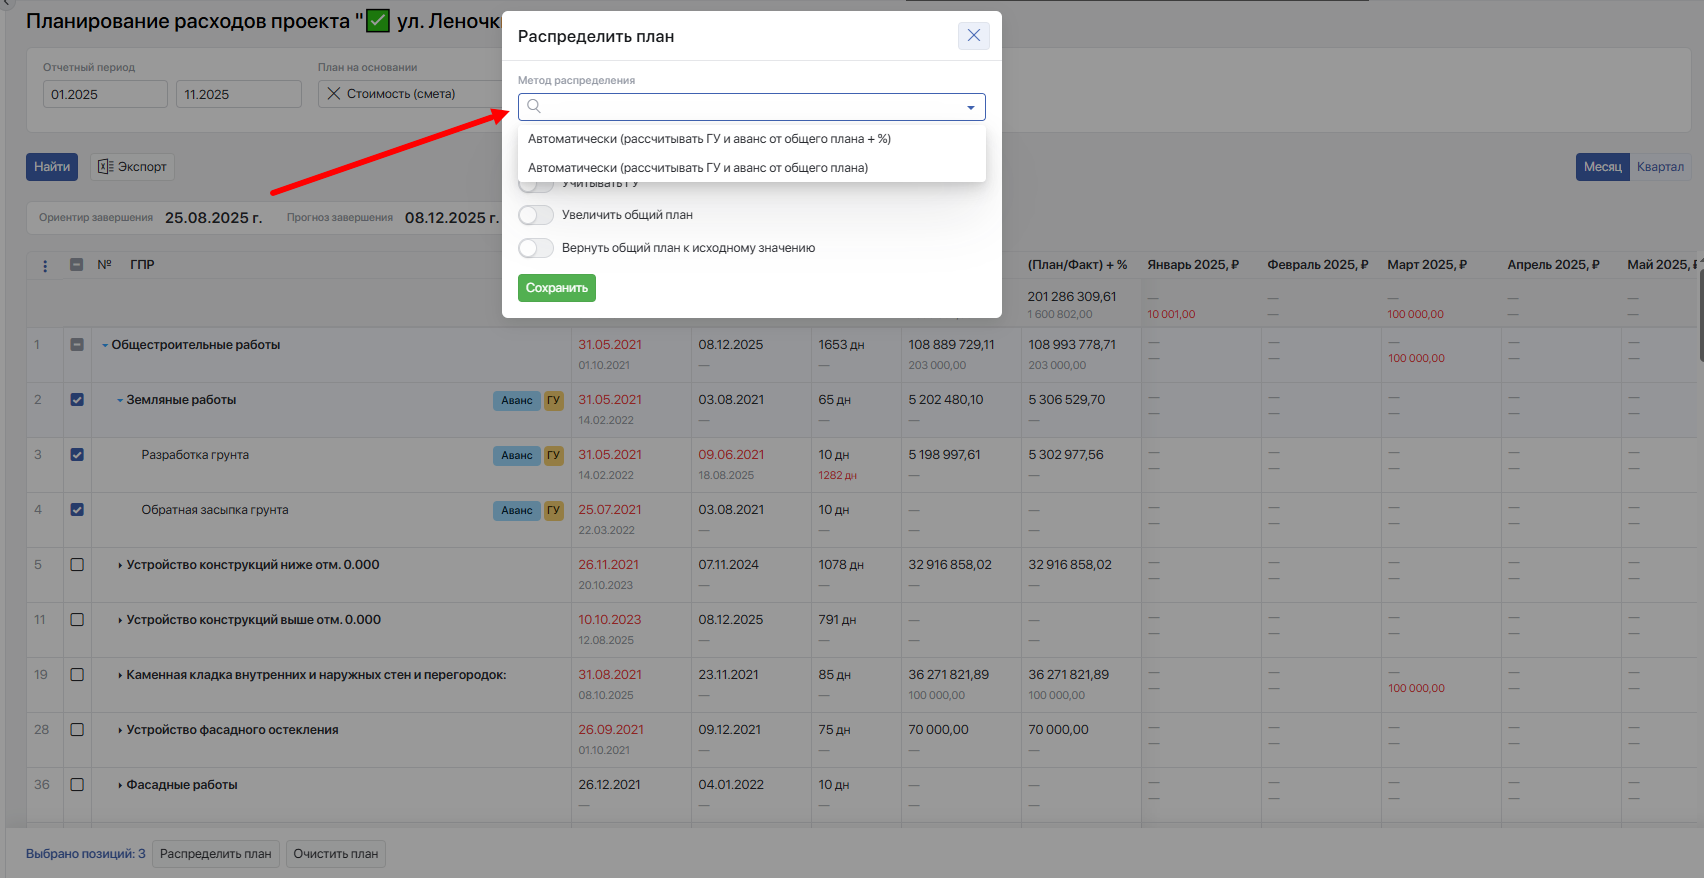
Task: Uncheck the Земляные работы row checkbox
Action: (x=77, y=400)
